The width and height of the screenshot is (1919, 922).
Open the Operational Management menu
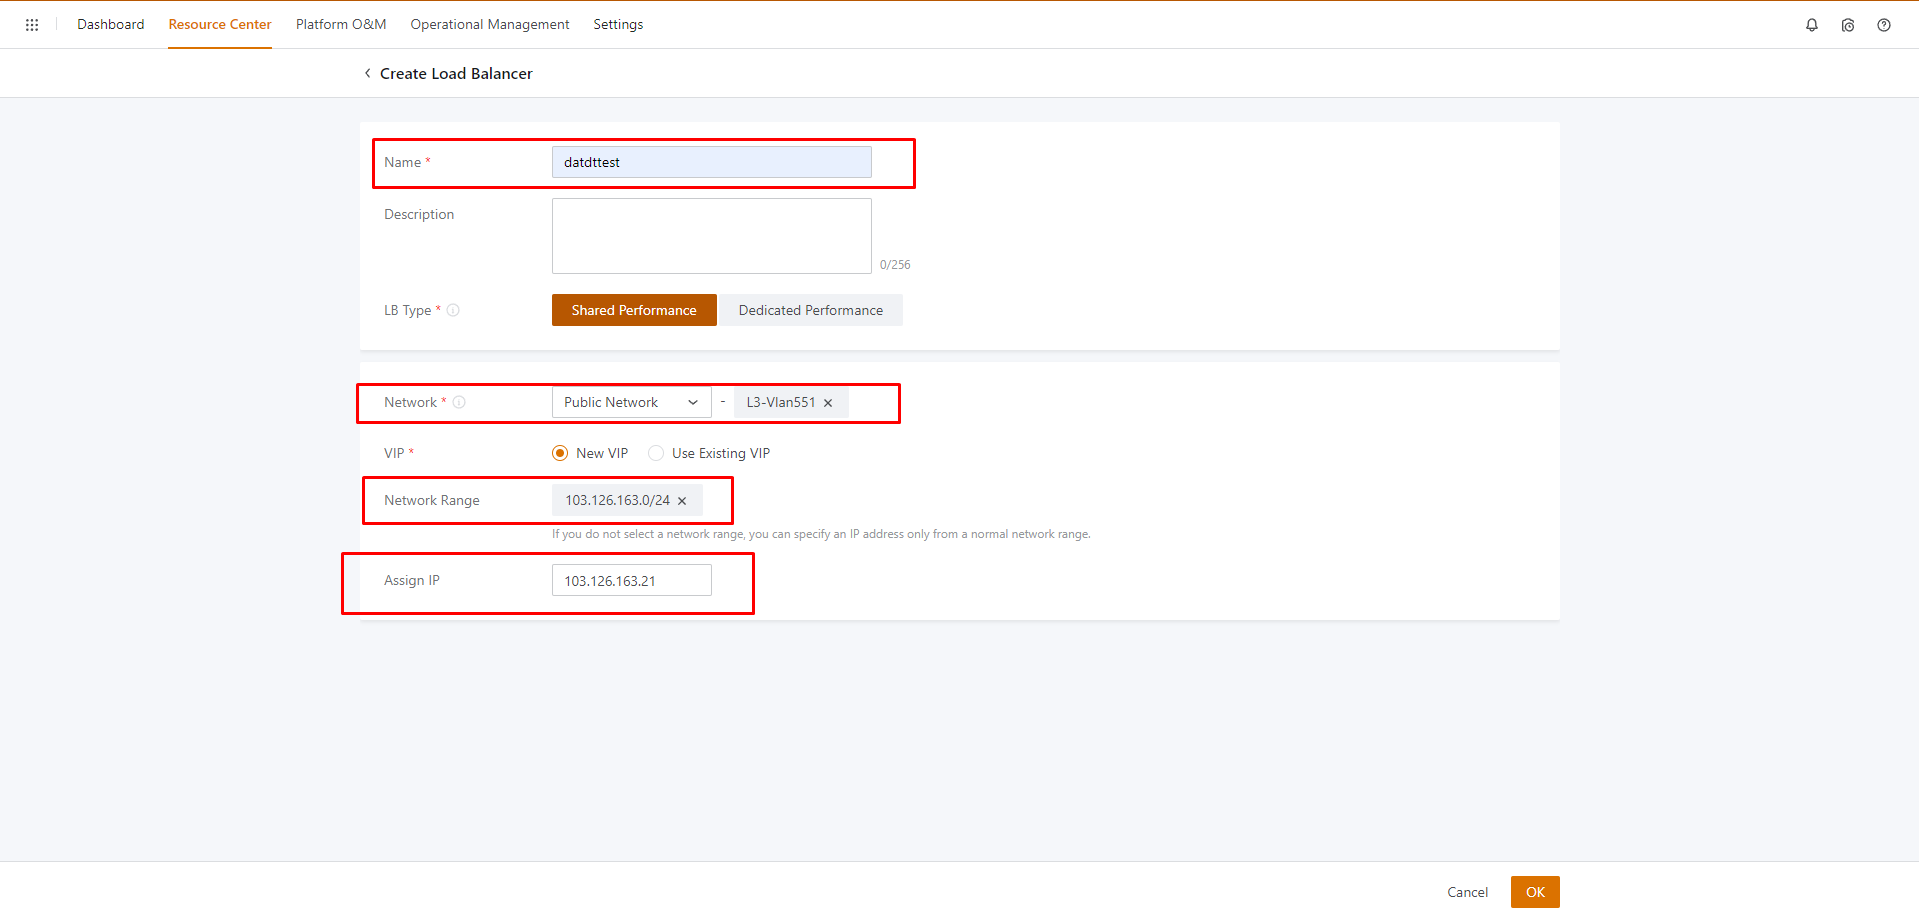click(489, 24)
